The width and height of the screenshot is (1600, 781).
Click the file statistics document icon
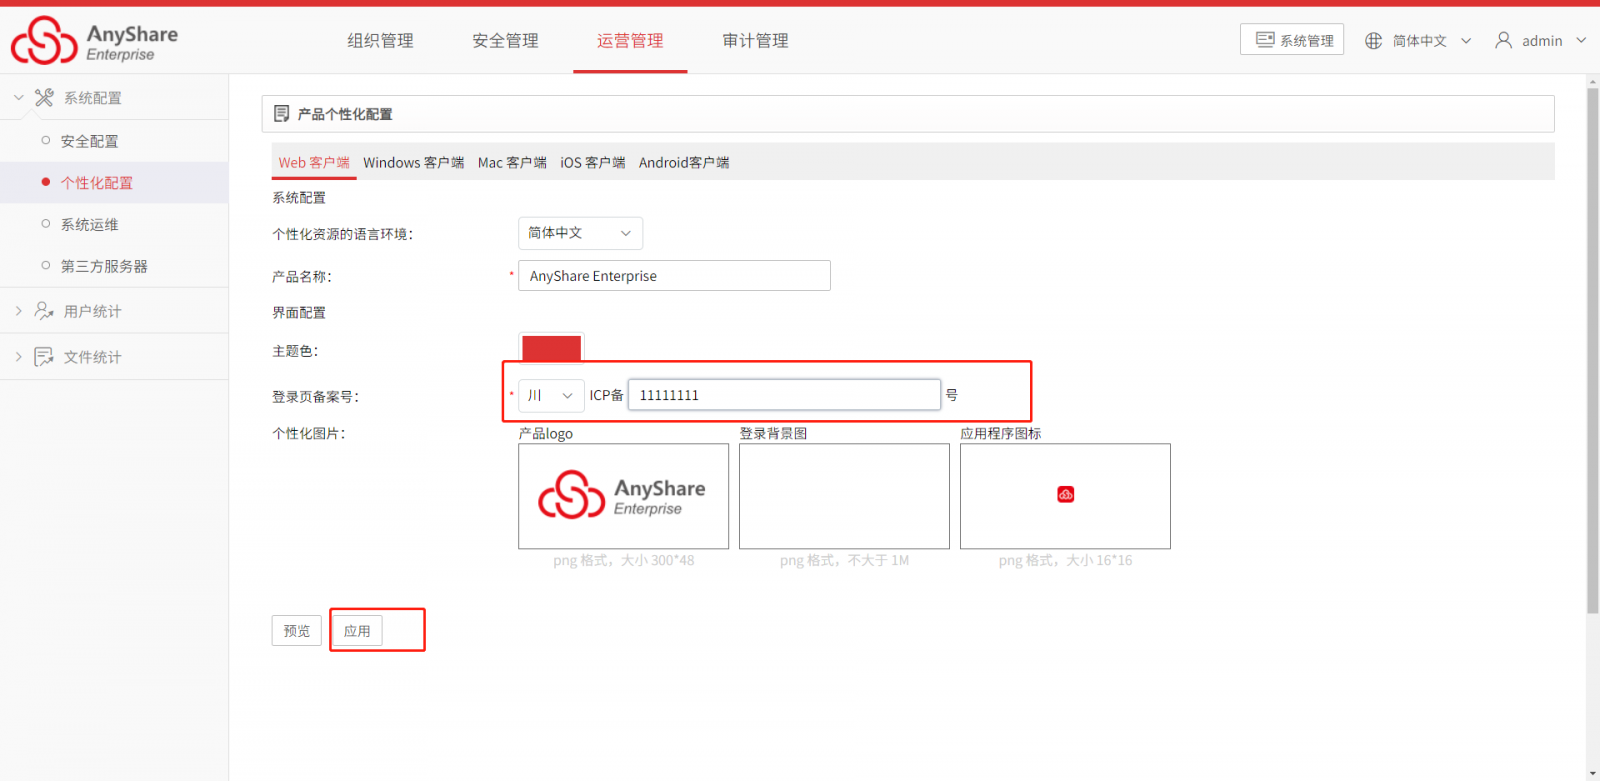[44, 357]
